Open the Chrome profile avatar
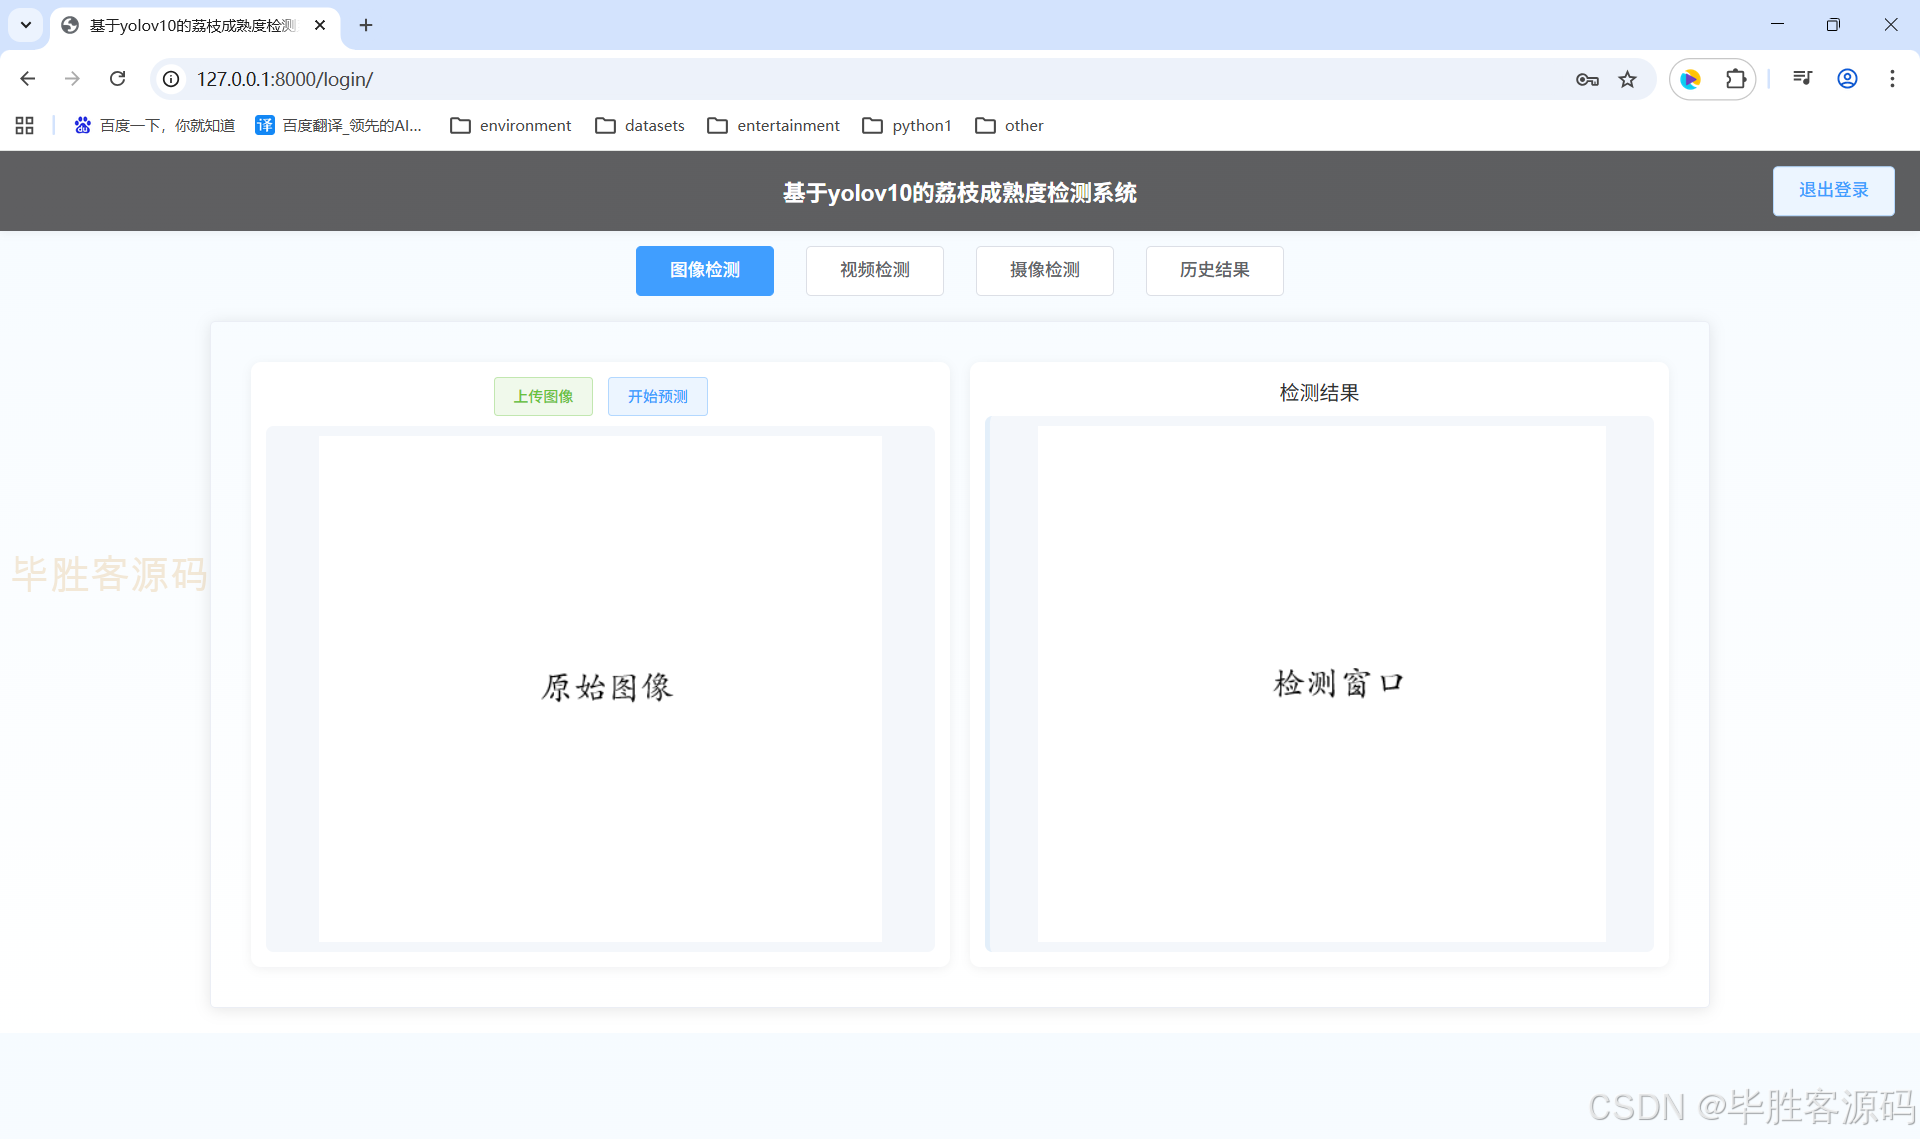 pyautogui.click(x=1847, y=79)
